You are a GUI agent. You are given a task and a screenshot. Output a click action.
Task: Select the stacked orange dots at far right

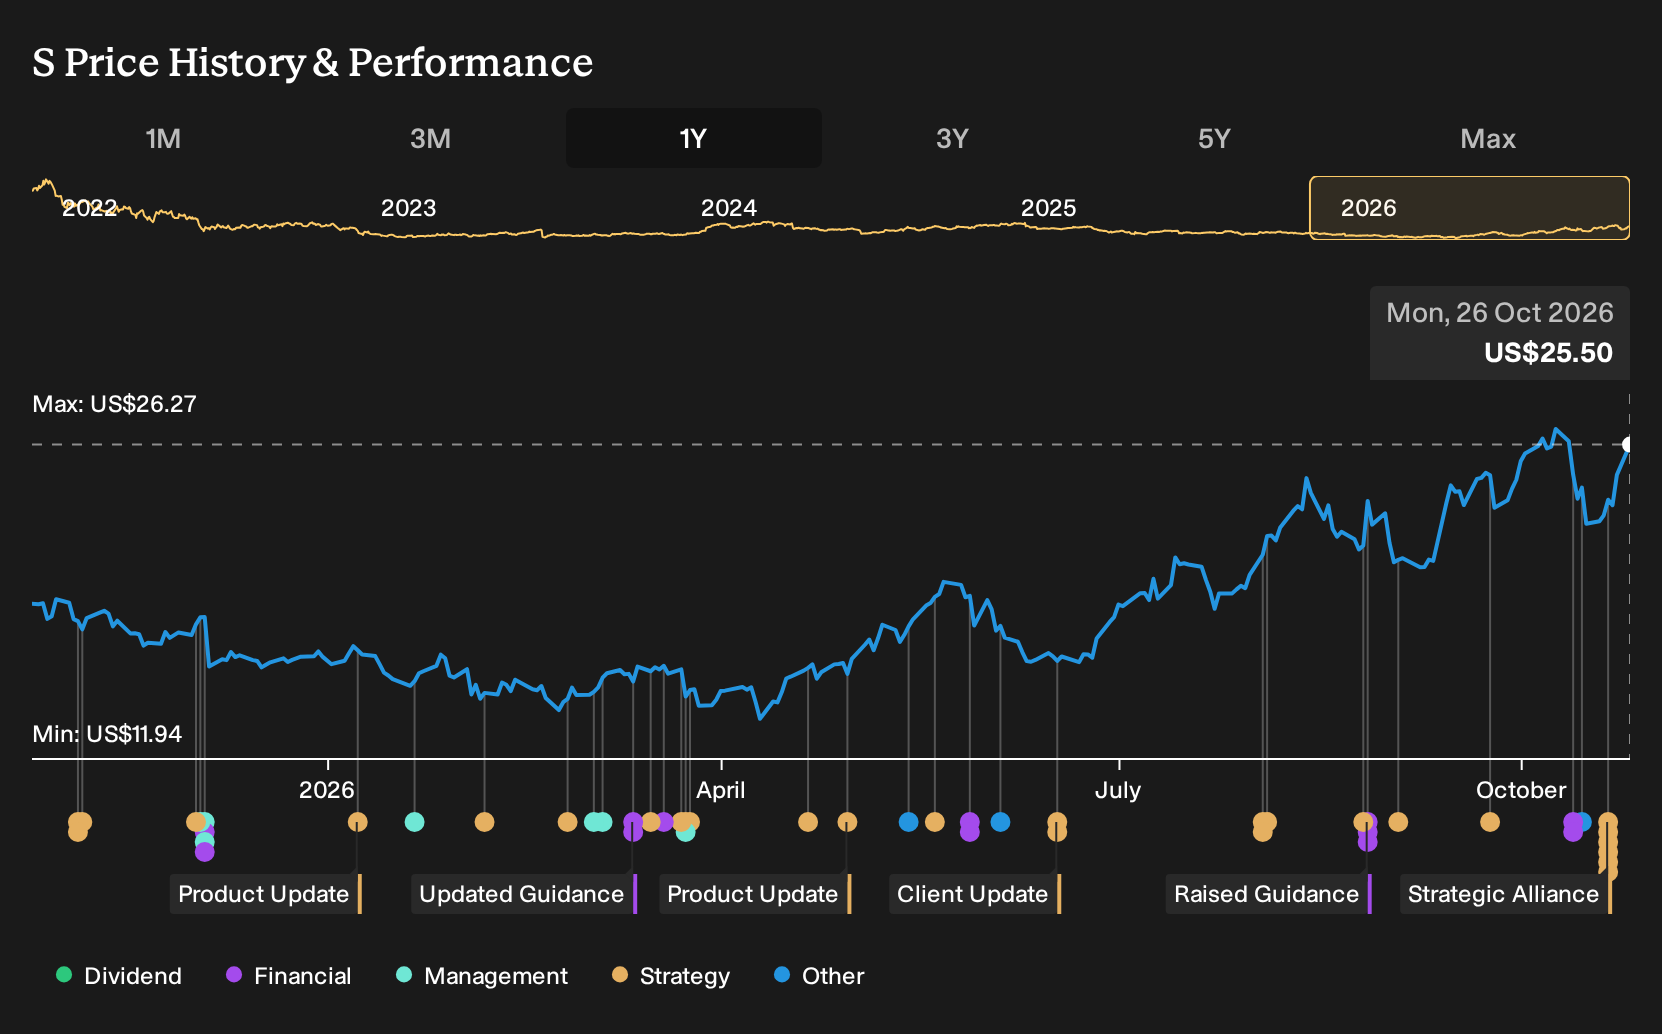coord(1608,846)
